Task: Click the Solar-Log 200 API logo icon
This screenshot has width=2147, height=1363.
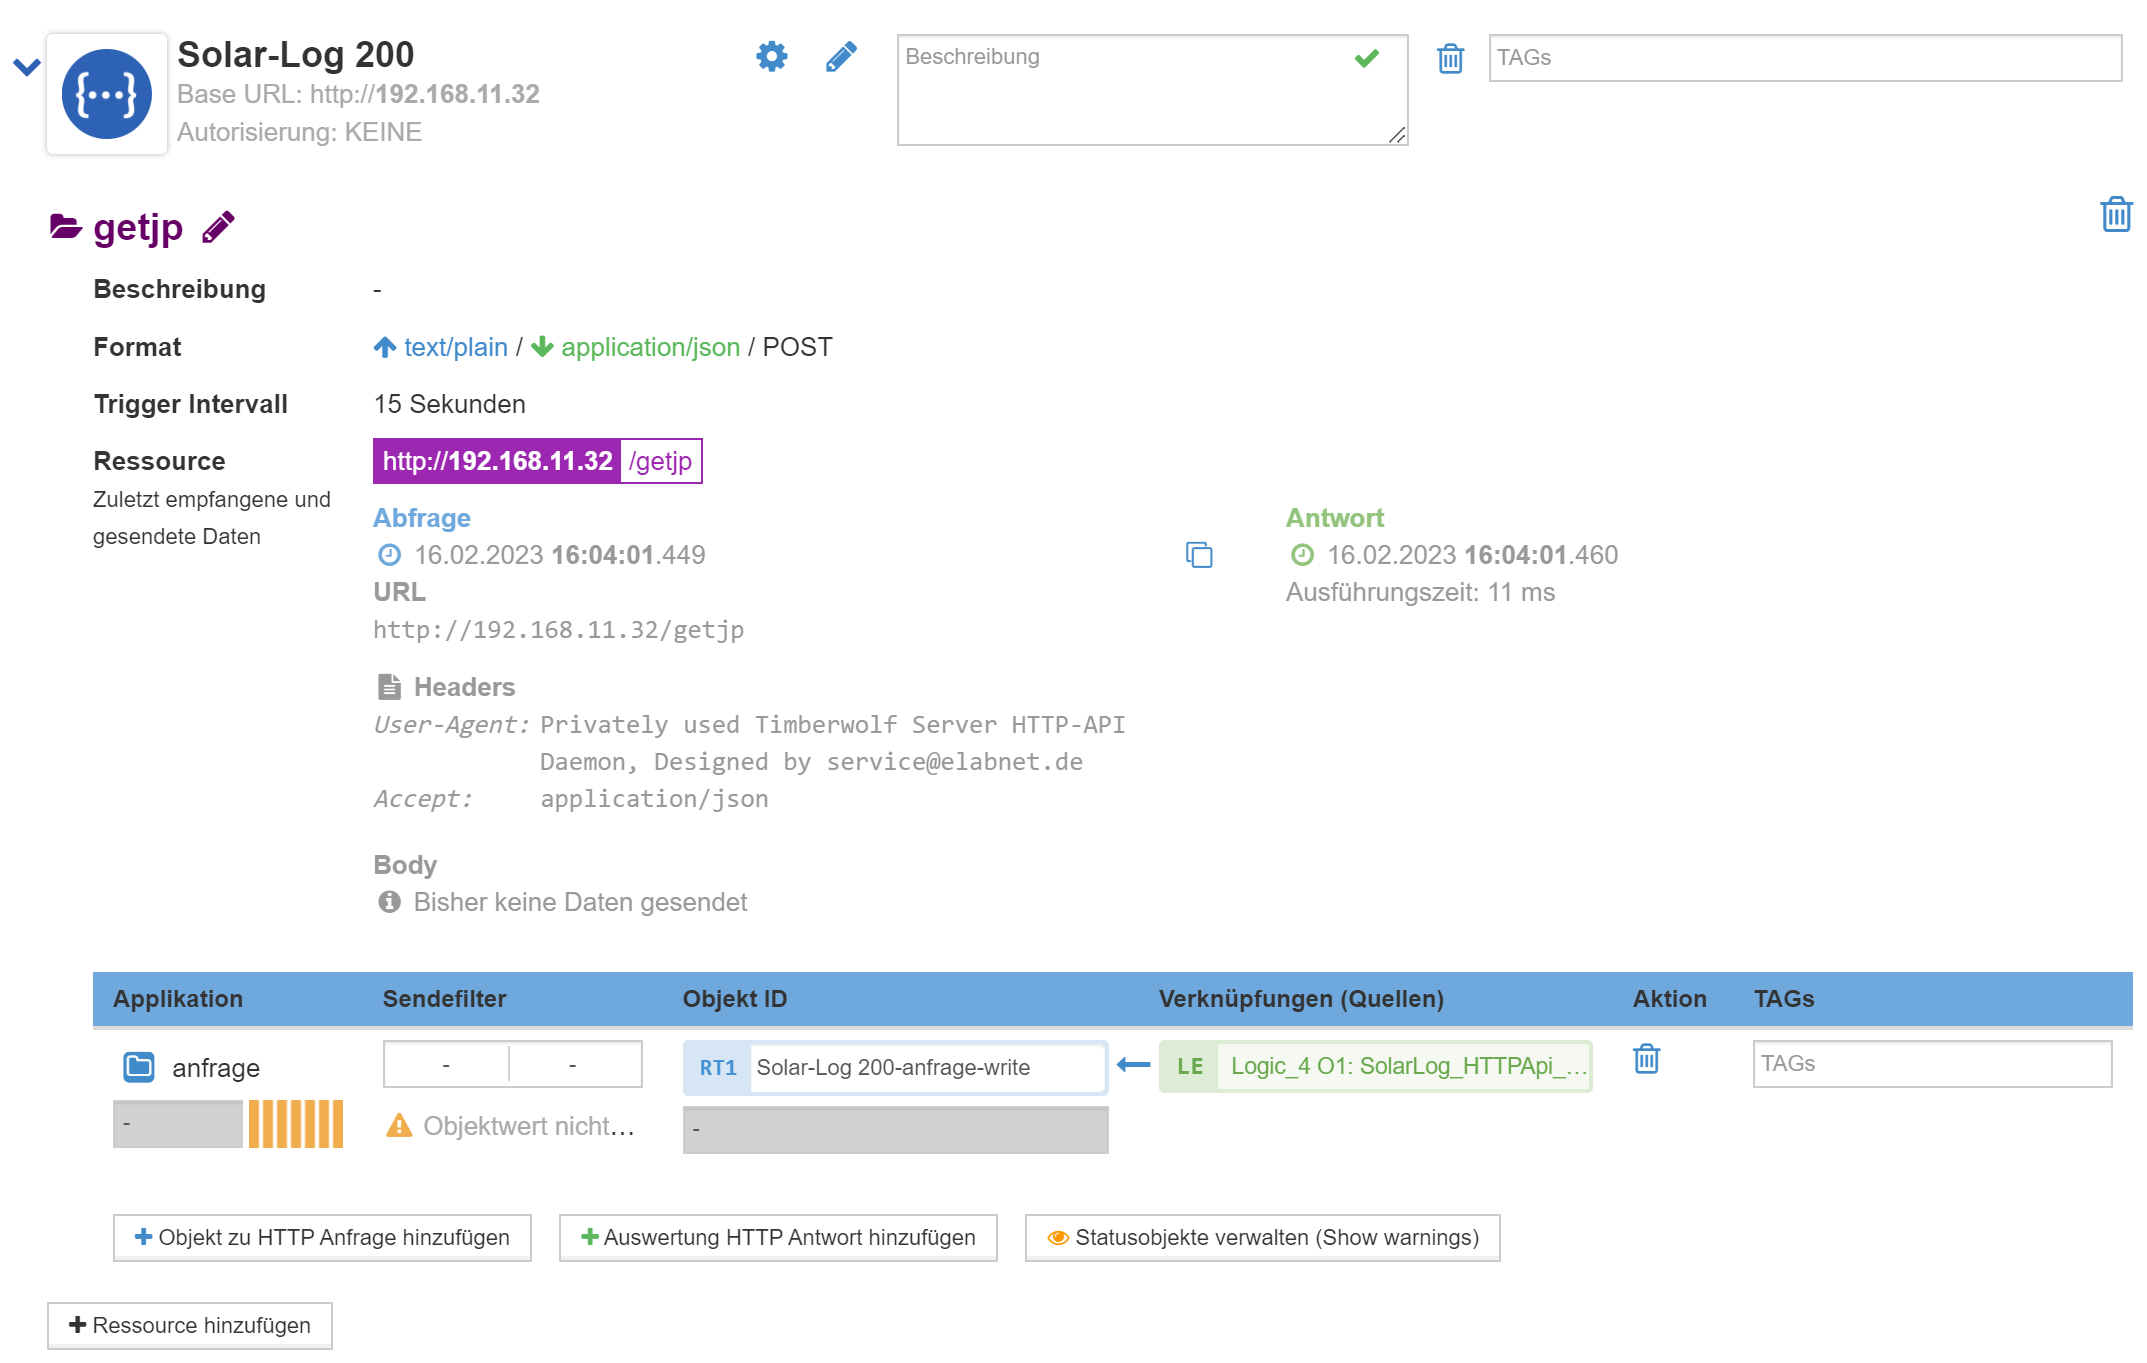Action: click(107, 94)
